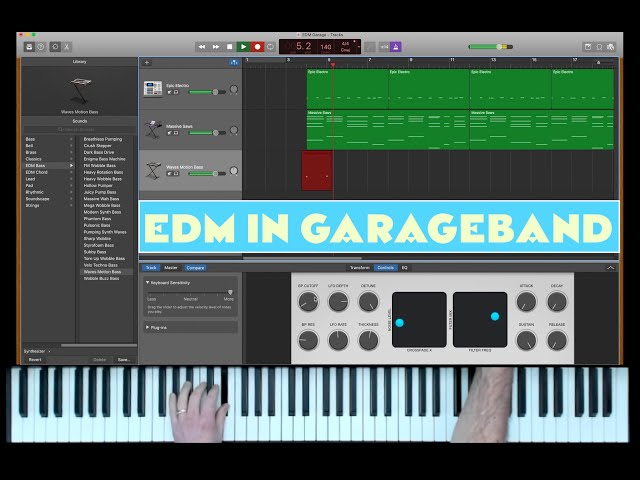Open Smart Controls from the toolbar

[55, 47]
